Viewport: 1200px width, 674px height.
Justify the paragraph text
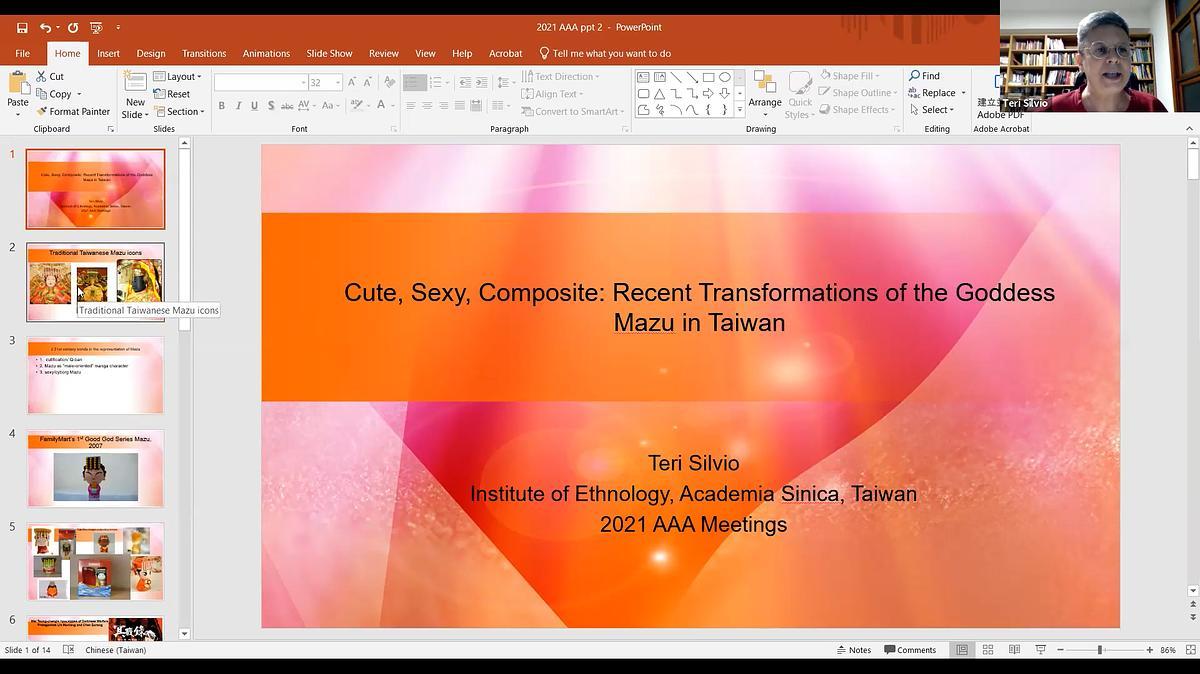tap(460, 105)
